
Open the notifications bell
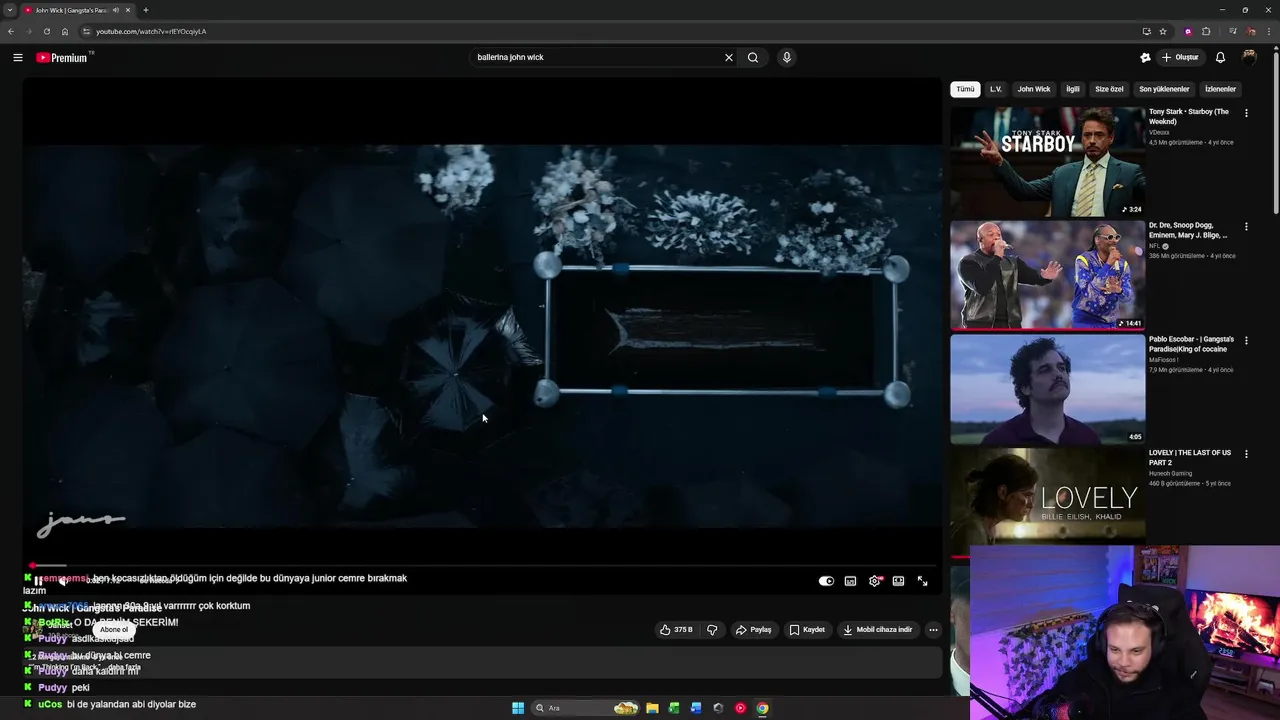1220,58
